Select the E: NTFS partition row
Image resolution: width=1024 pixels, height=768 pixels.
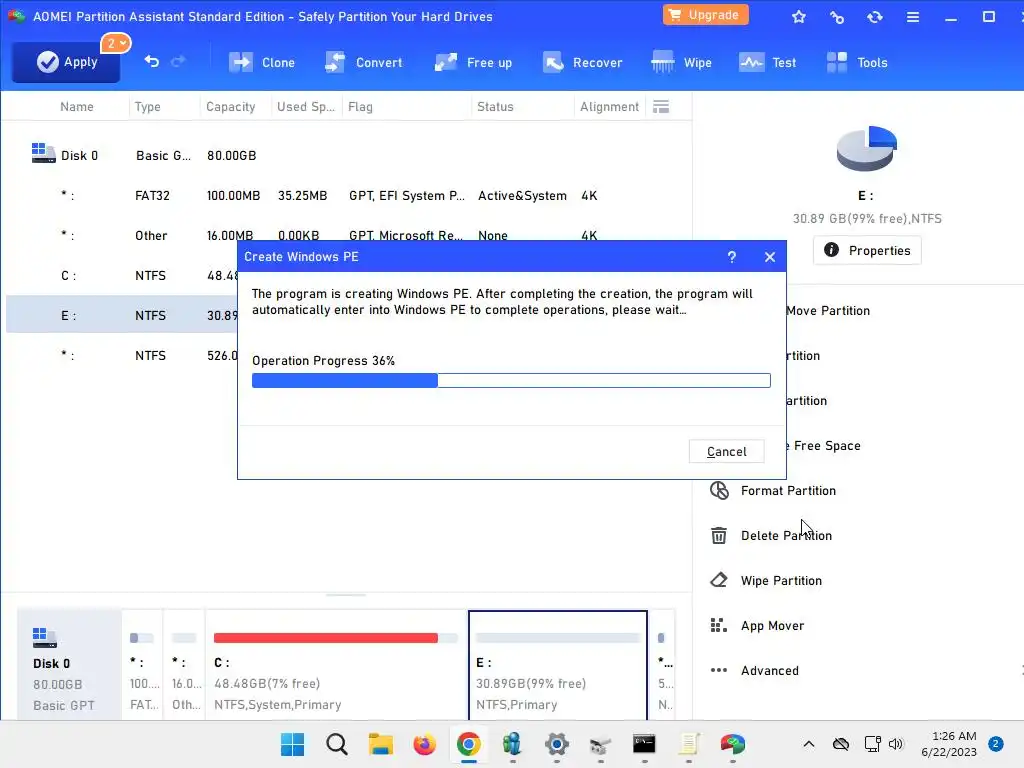pyautogui.click(x=122, y=315)
